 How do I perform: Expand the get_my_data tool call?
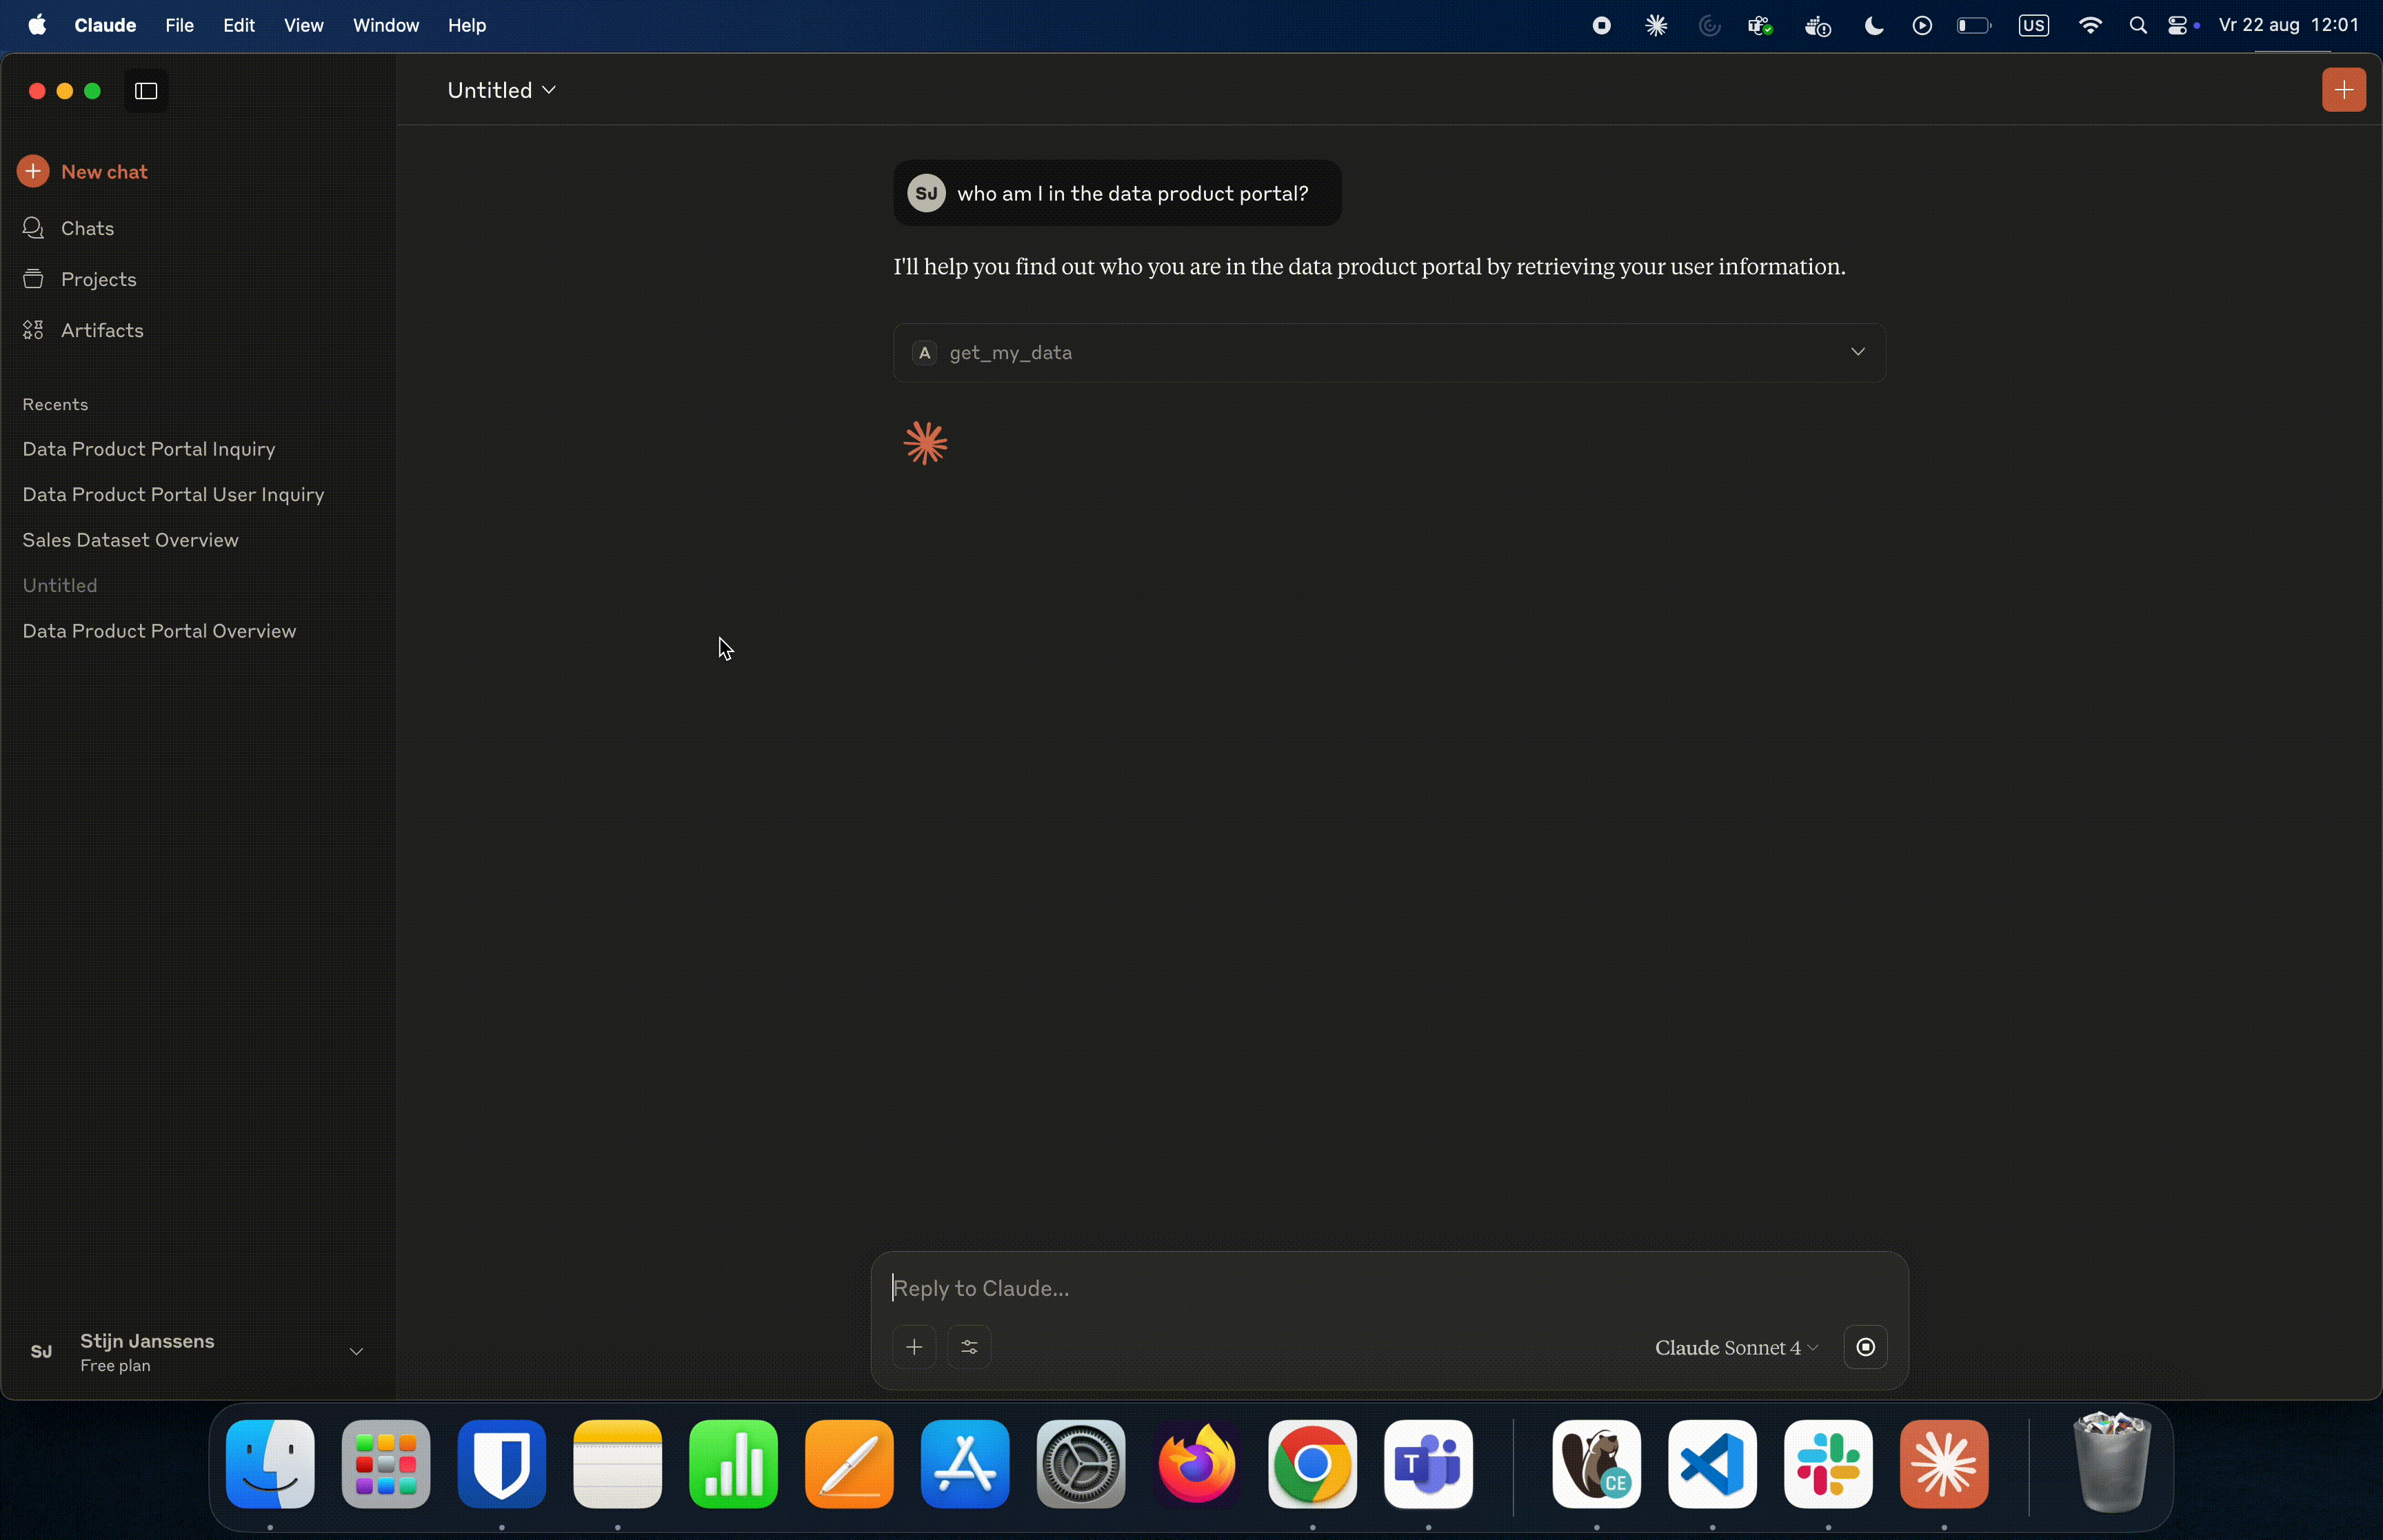pos(1857,352)
